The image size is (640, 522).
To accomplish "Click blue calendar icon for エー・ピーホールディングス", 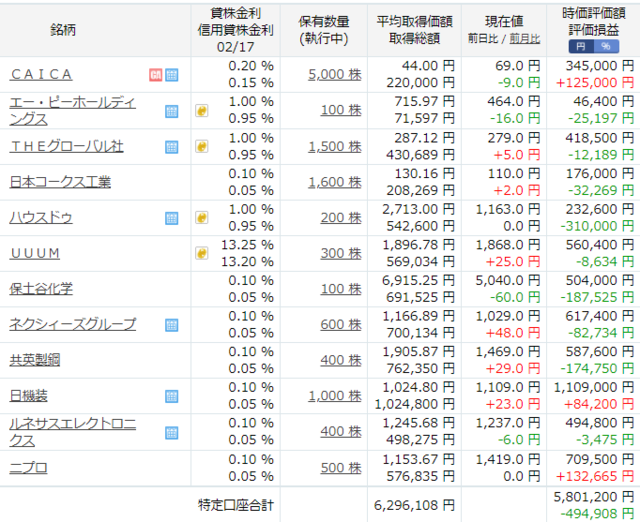I will click(x=172, y=111).
